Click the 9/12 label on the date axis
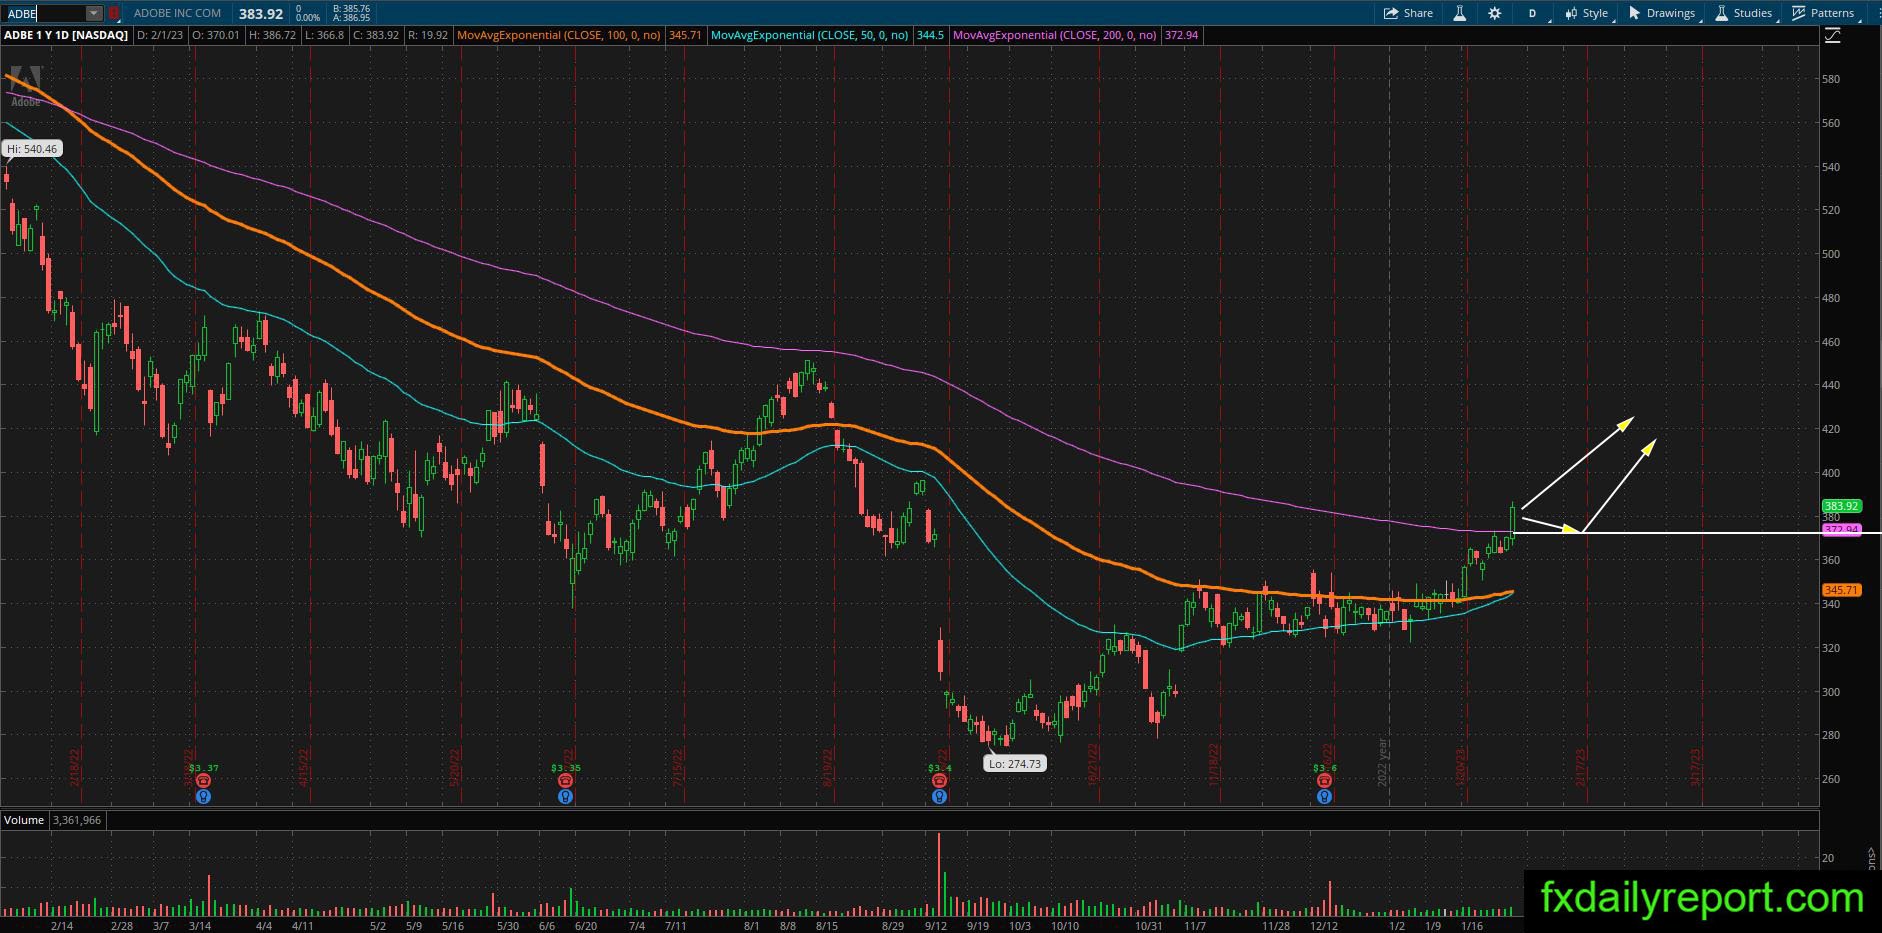 (x=935, y=926)
